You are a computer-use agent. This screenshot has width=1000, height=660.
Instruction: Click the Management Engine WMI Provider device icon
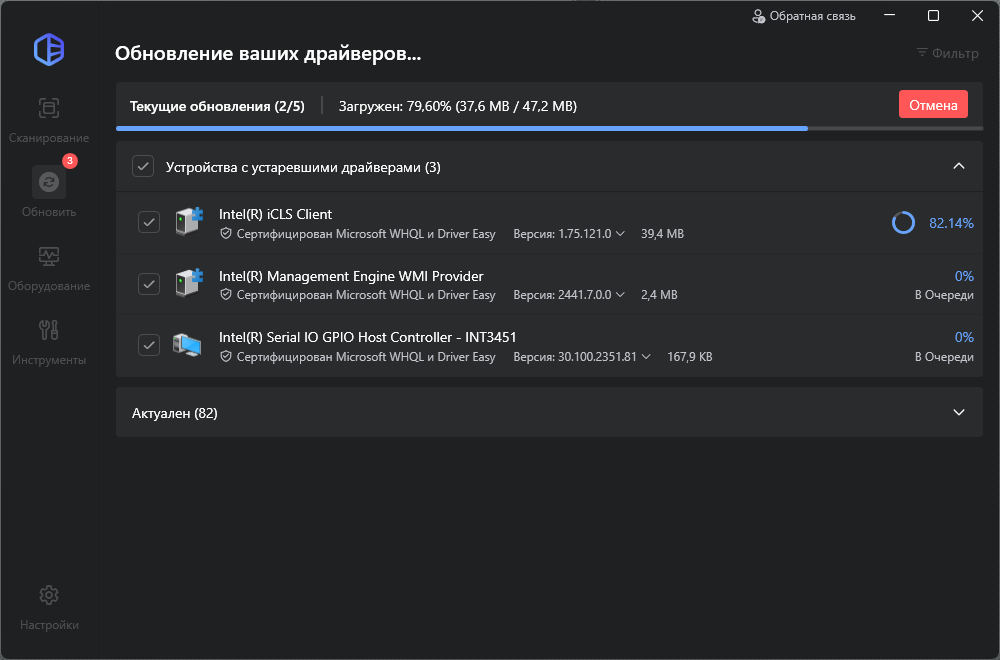point(189,282)
